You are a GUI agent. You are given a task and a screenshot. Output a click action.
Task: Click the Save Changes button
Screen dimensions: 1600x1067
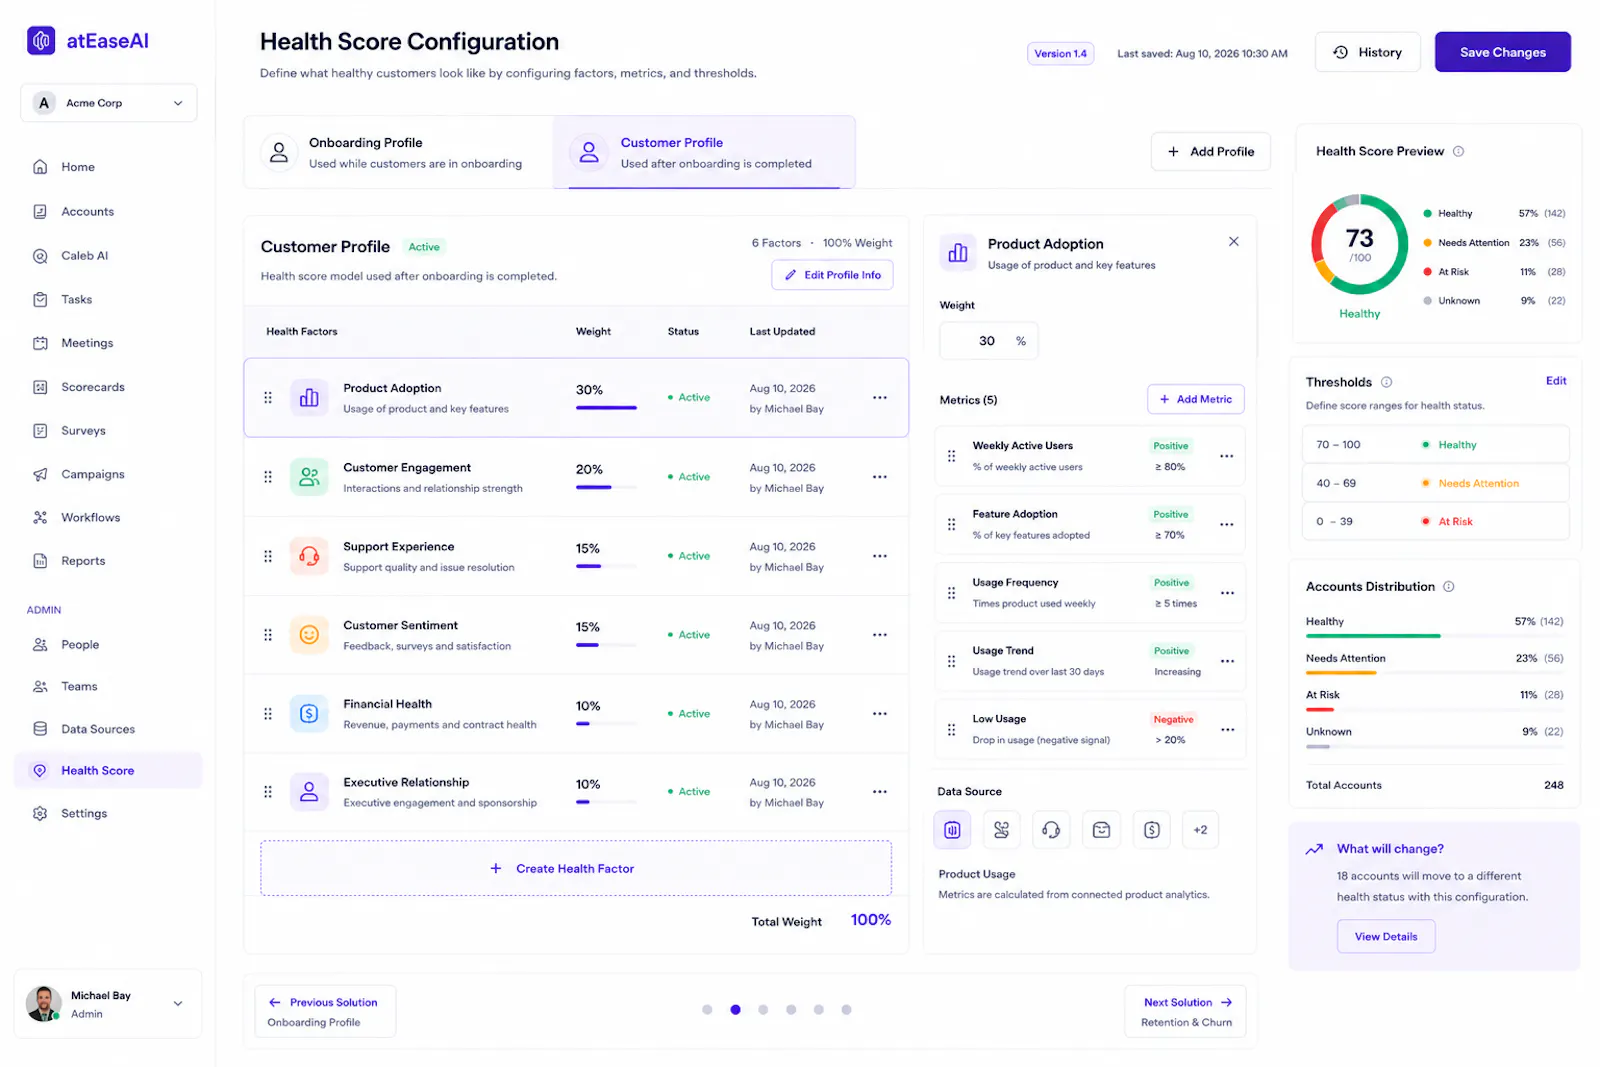(1502, 52)
